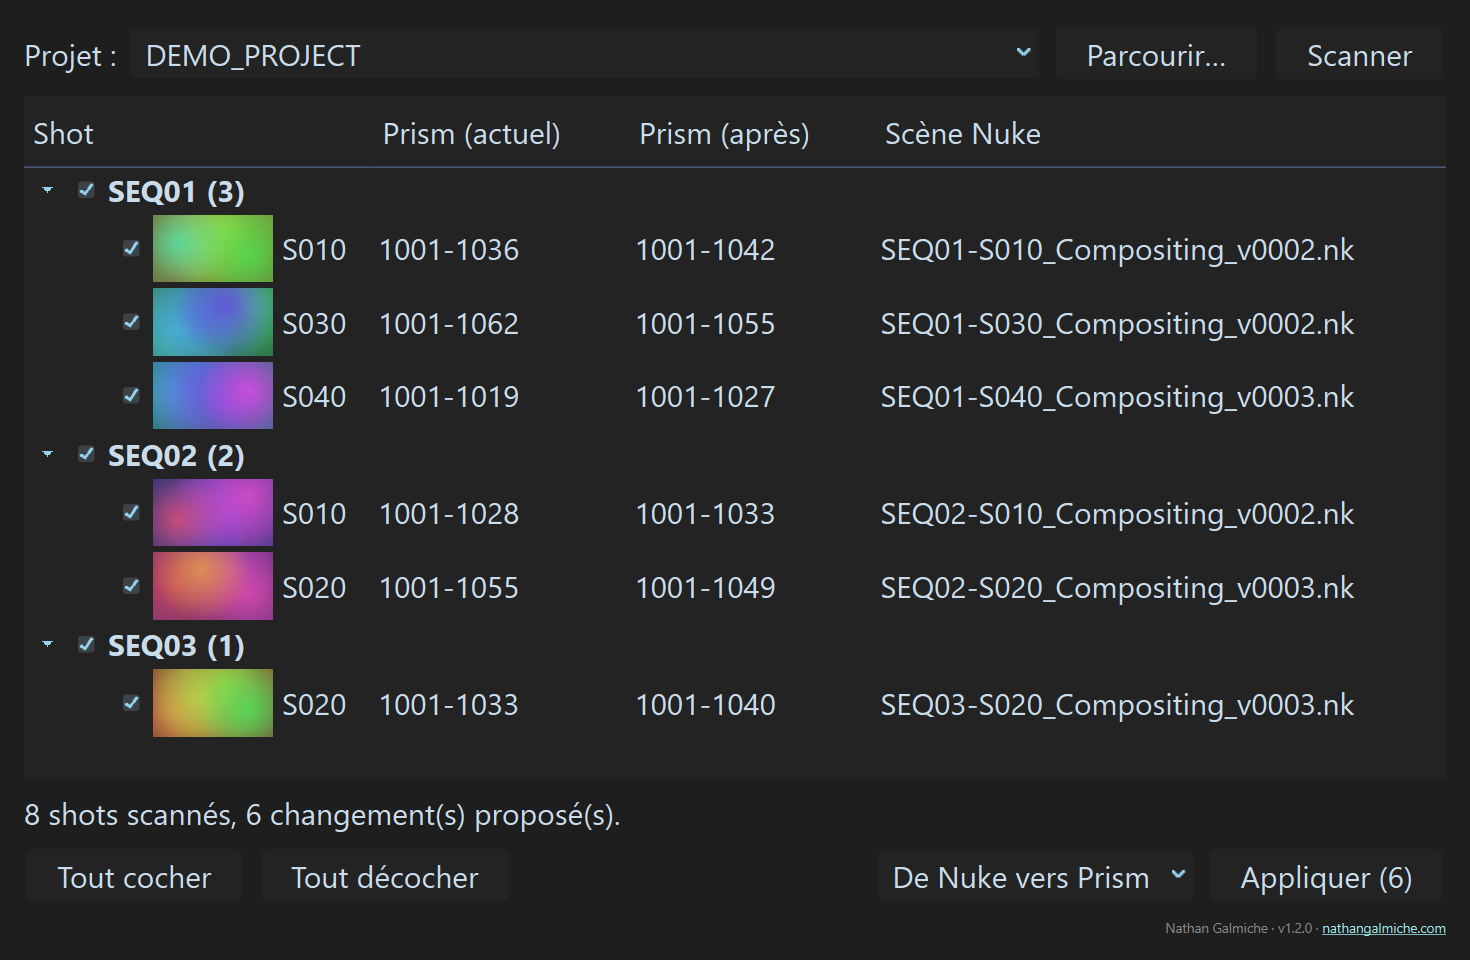This screenshot has width=1470, height=960.
Task: Uncheck the SEQ01 group checkbox
Action: pyautogui.click(x=87, y=190)
